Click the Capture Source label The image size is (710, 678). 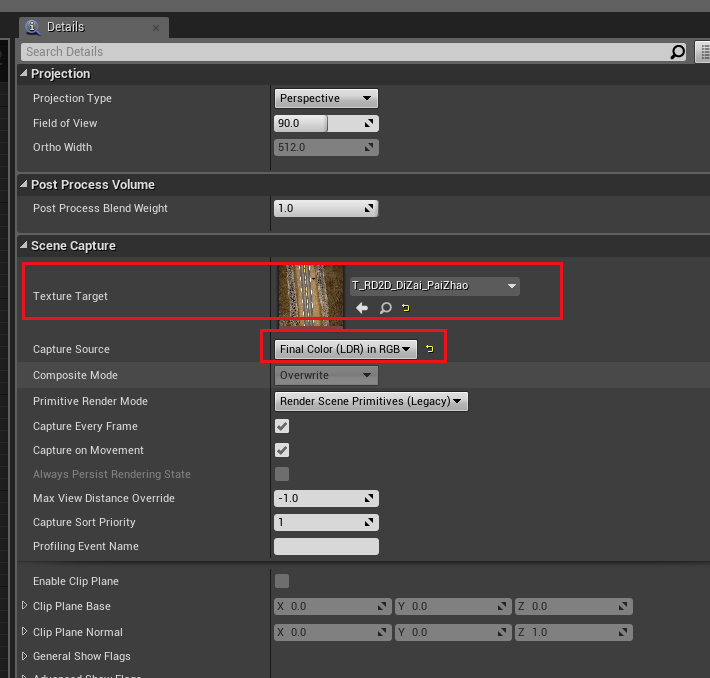click(x=71, y=349)
